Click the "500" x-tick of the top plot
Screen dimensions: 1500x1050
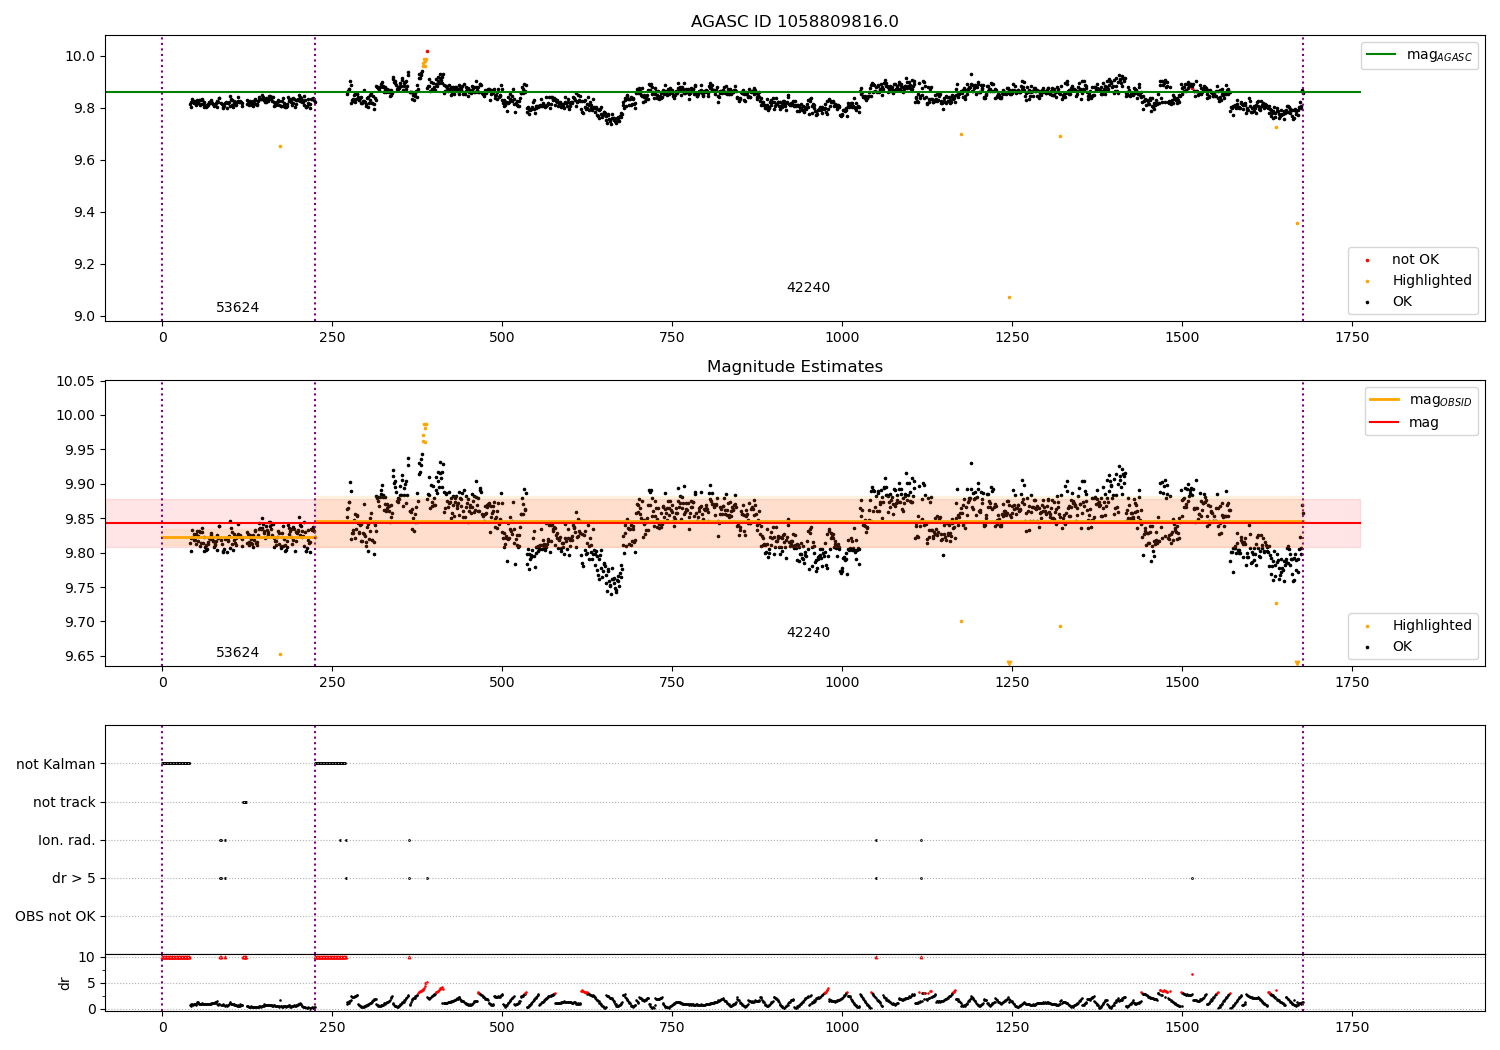coord(502,338)
